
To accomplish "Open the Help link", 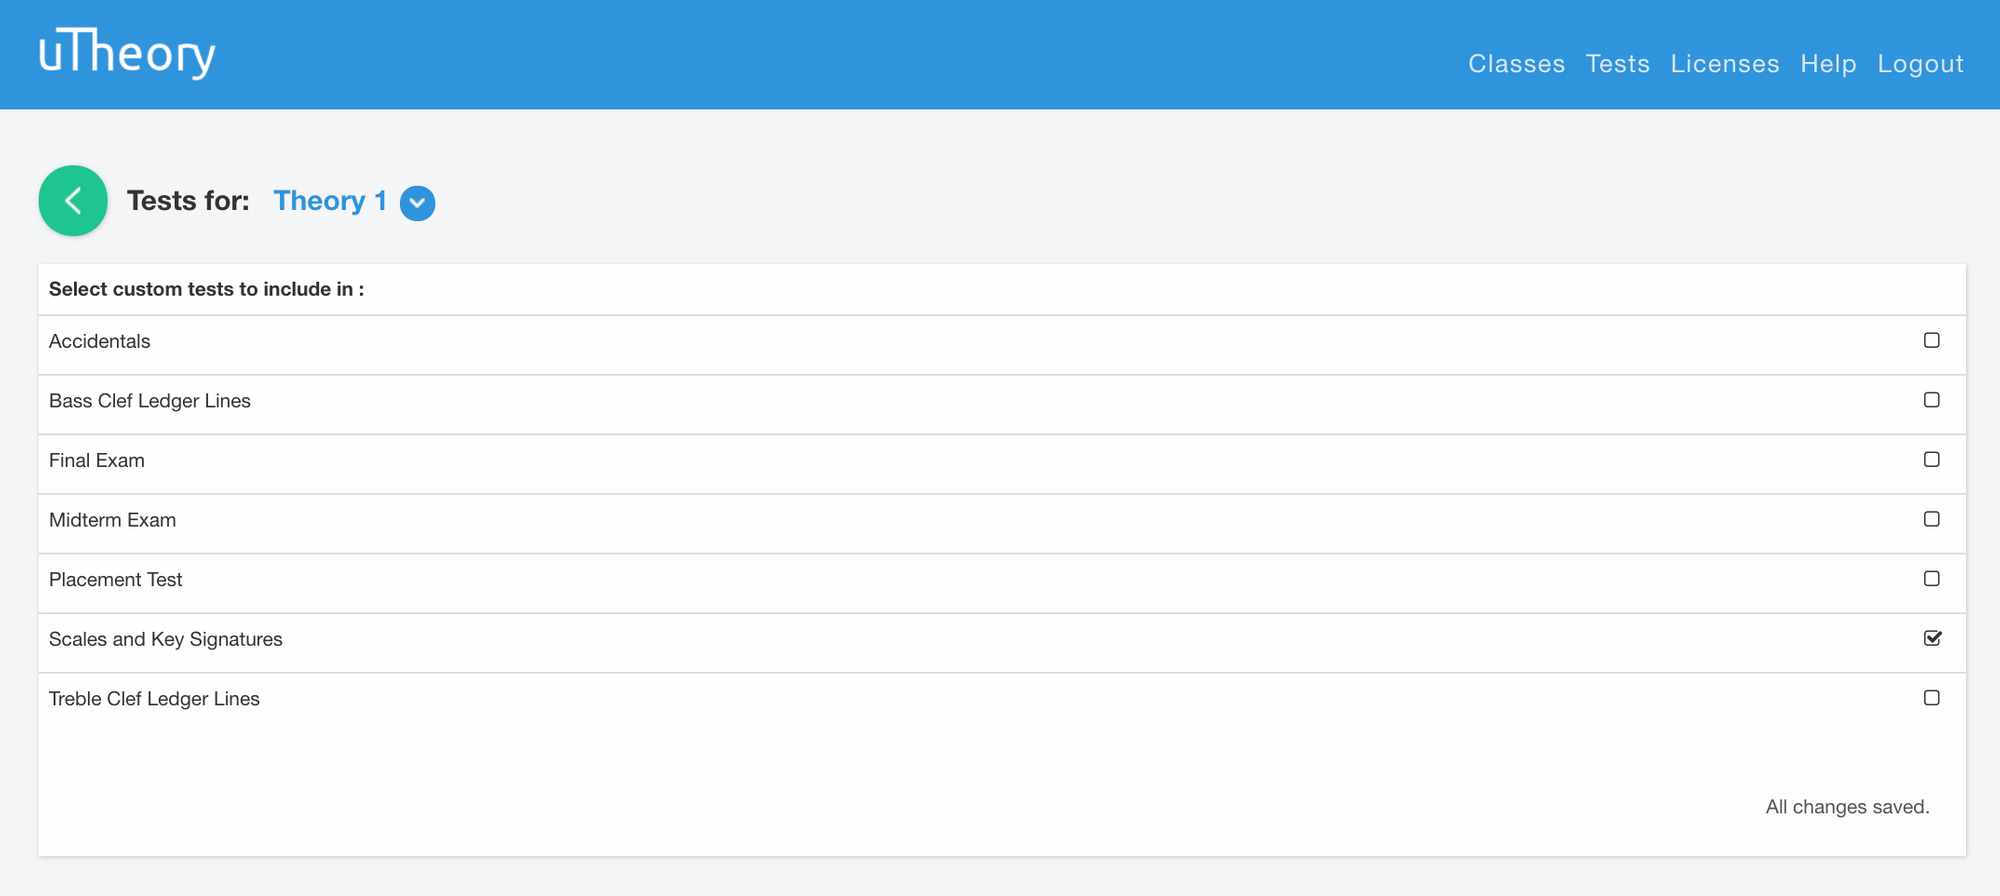I will pos(1828,64).
